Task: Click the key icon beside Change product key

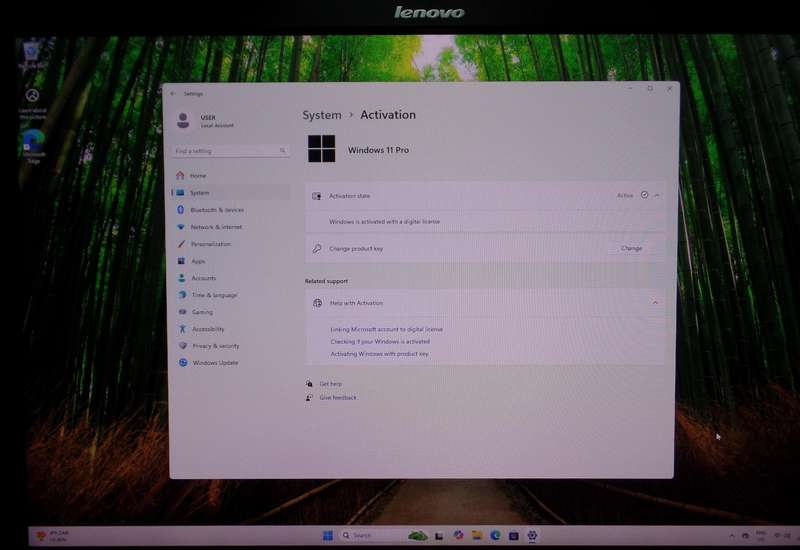Action: [x=317, y=248]
